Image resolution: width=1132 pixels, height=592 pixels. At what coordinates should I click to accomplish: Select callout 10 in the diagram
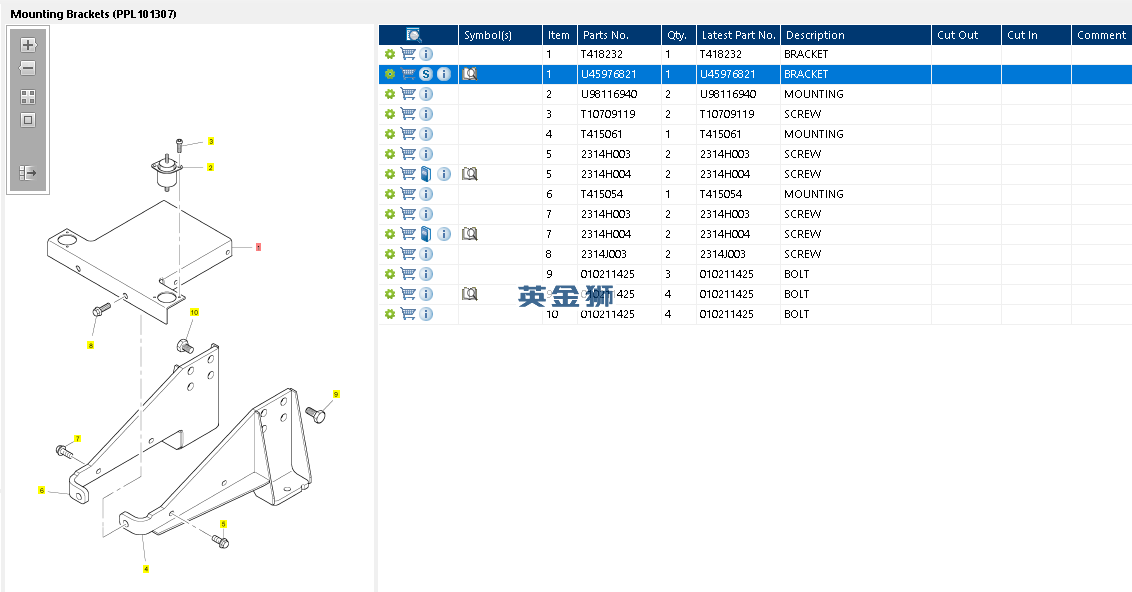[194, 313]
